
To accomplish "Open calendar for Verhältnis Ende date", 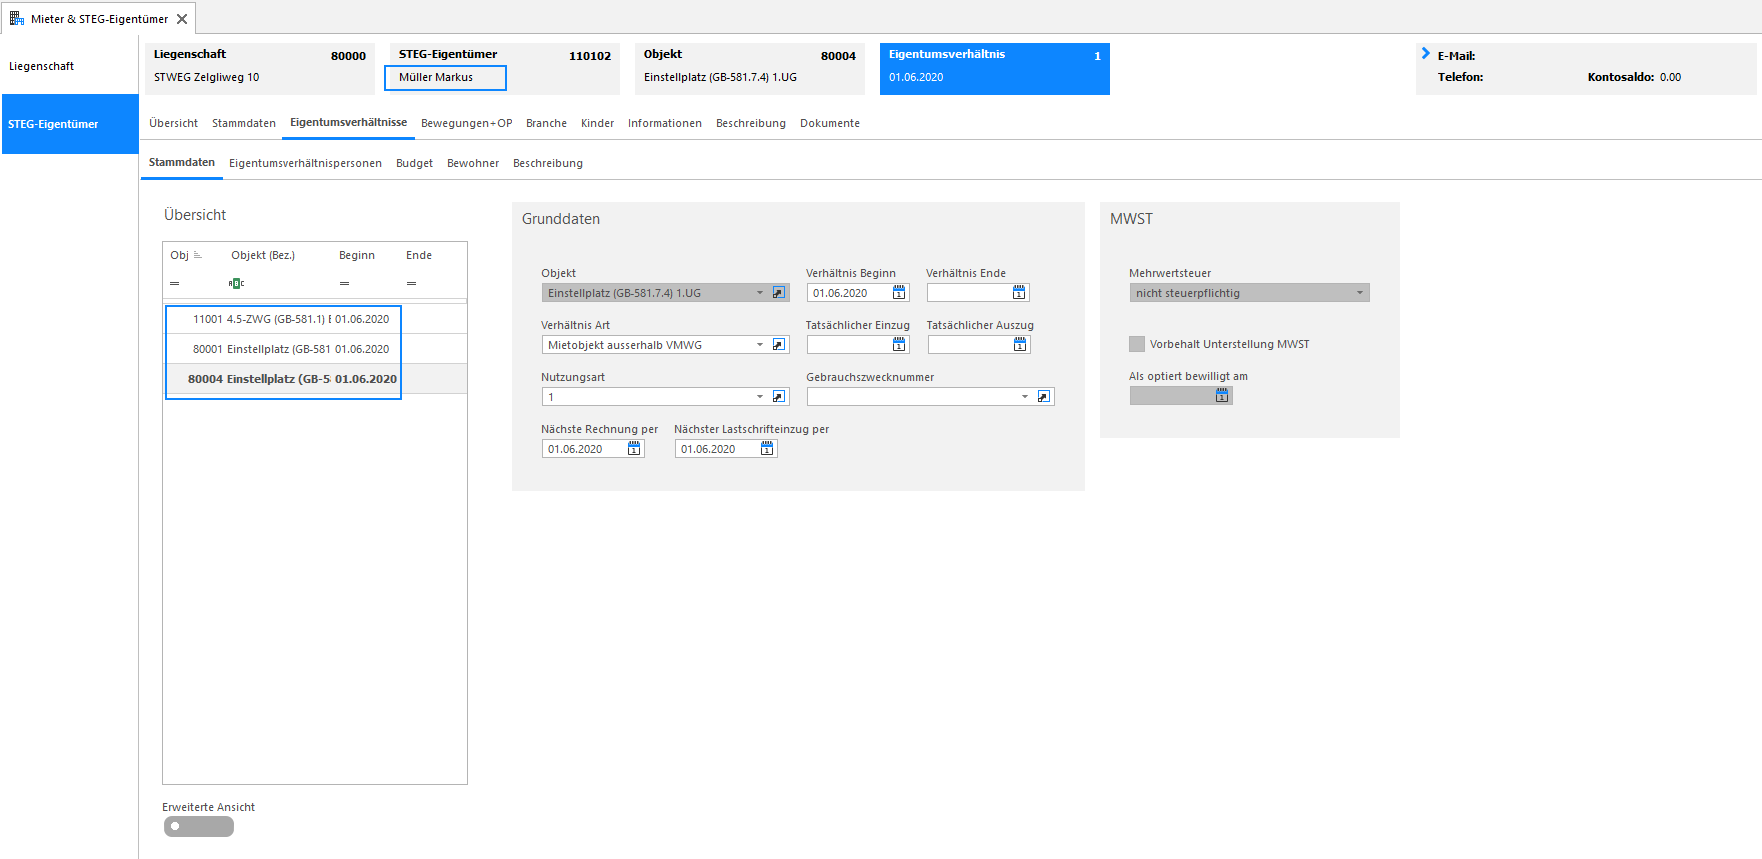I will coord(1019,293).
